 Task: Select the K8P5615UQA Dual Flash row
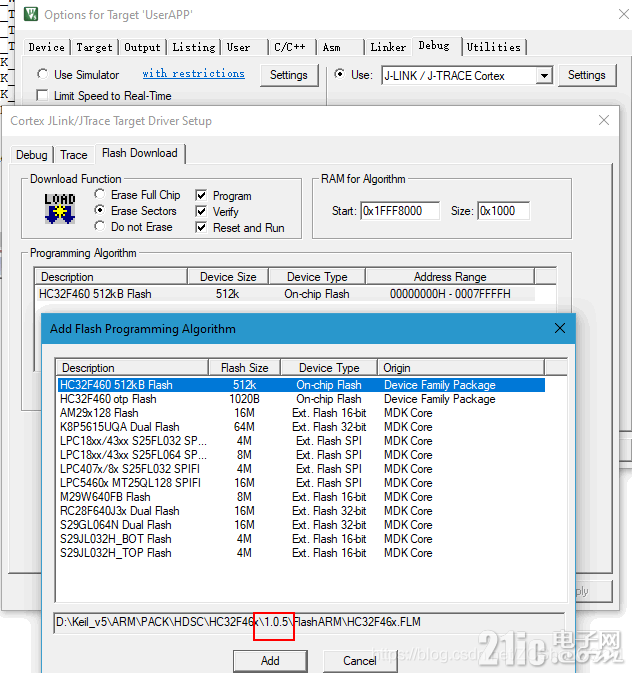301,427
